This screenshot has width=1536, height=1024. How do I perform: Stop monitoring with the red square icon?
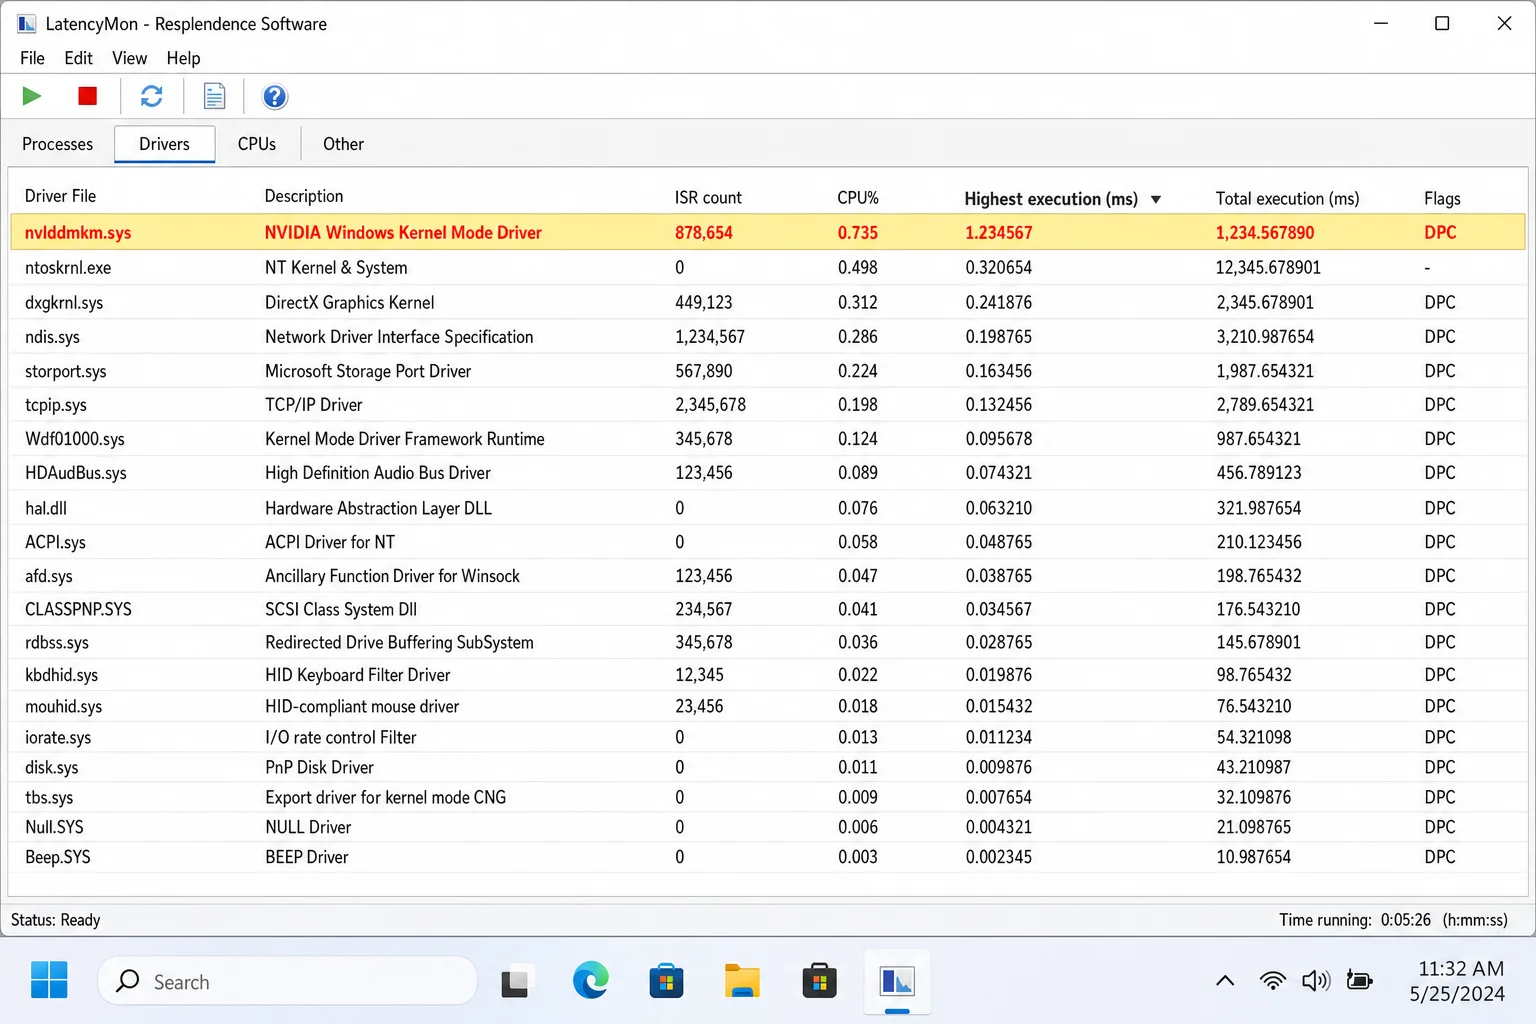[88, 96]
